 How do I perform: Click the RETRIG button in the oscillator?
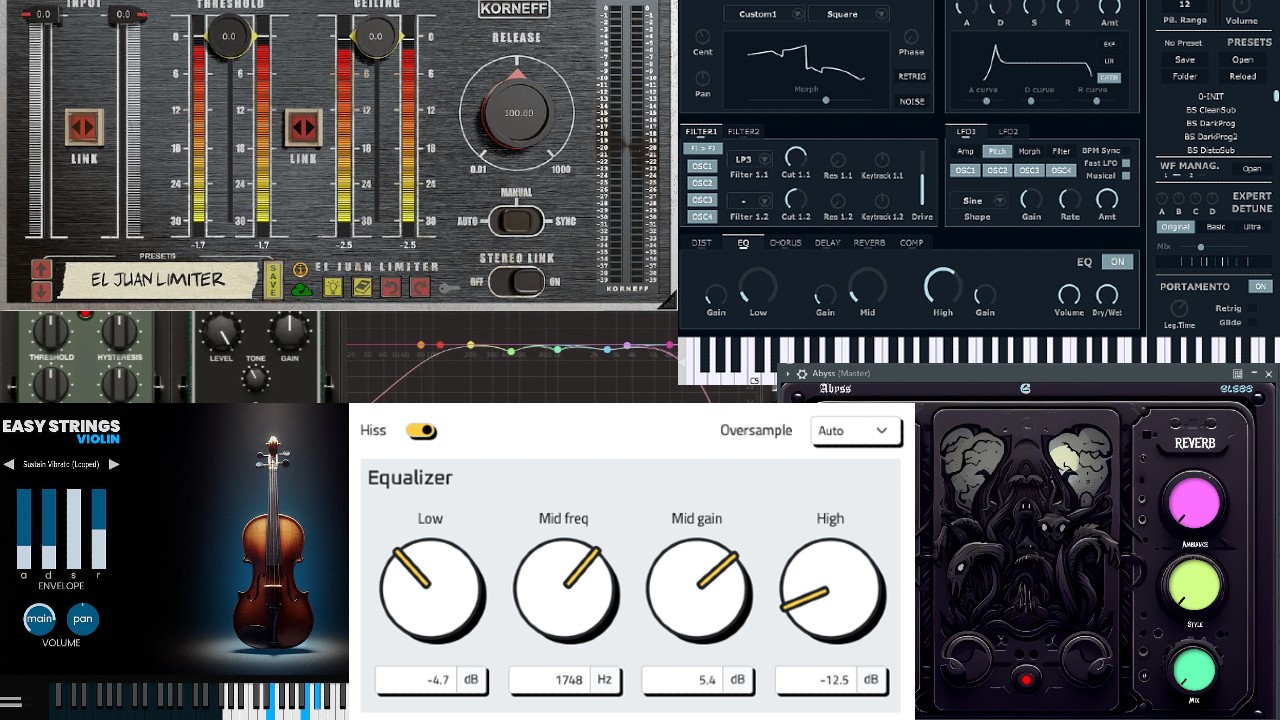click(x=912, y=76)
